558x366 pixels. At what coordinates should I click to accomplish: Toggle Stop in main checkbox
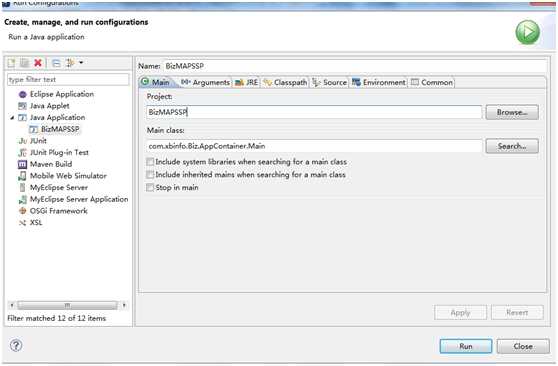coord(150,187)
